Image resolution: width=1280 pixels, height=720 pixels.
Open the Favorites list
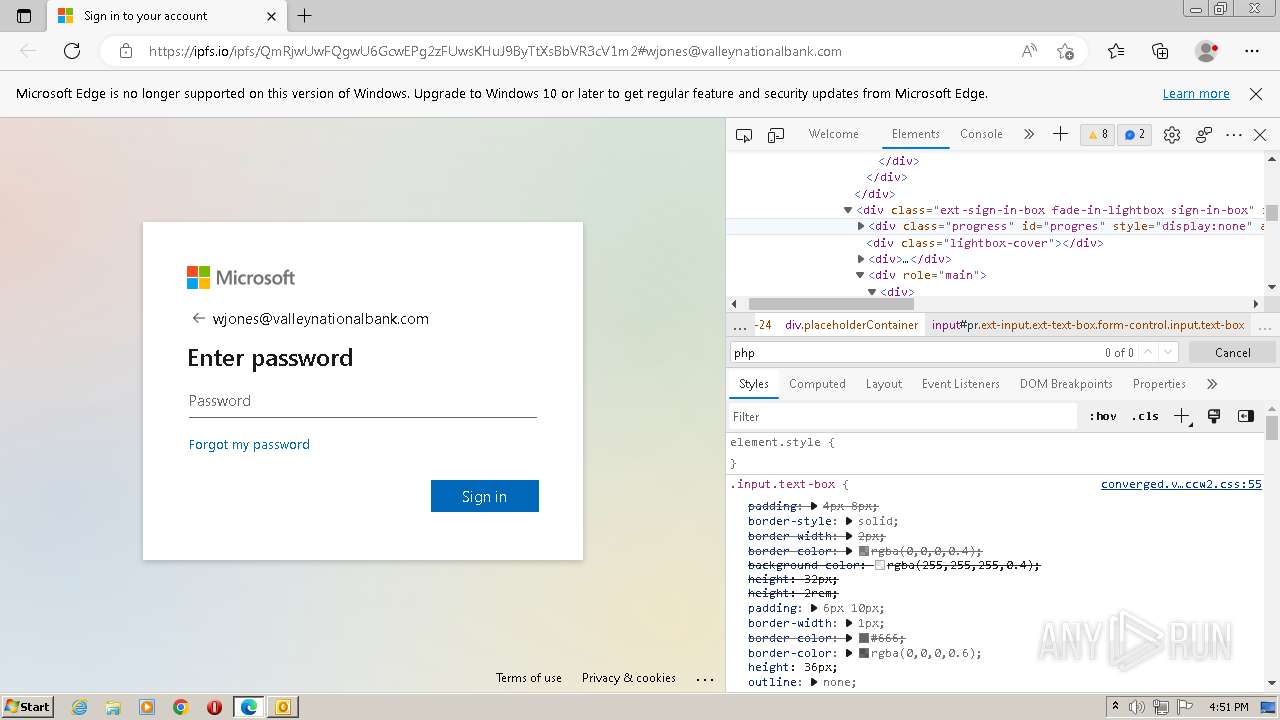click(1116, 51)
